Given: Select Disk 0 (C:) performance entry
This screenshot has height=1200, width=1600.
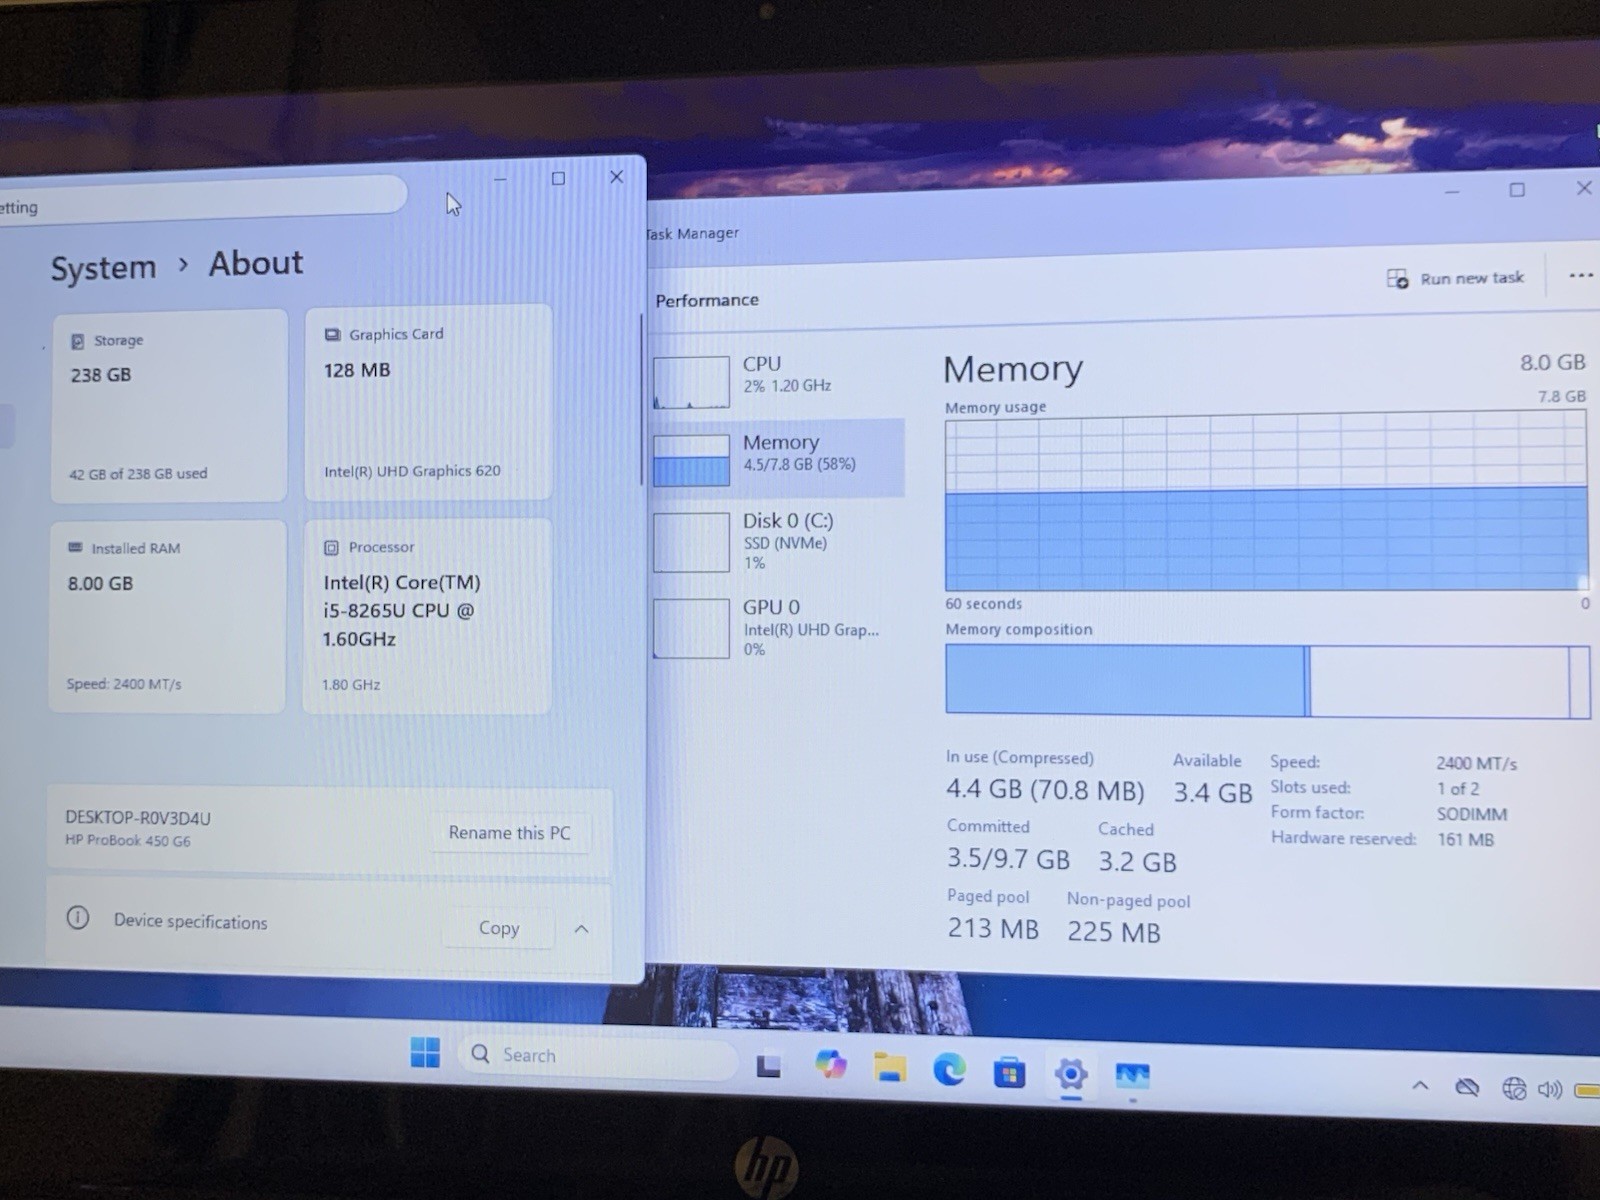Looking at the screenshot, I should (x=778, y=541).
